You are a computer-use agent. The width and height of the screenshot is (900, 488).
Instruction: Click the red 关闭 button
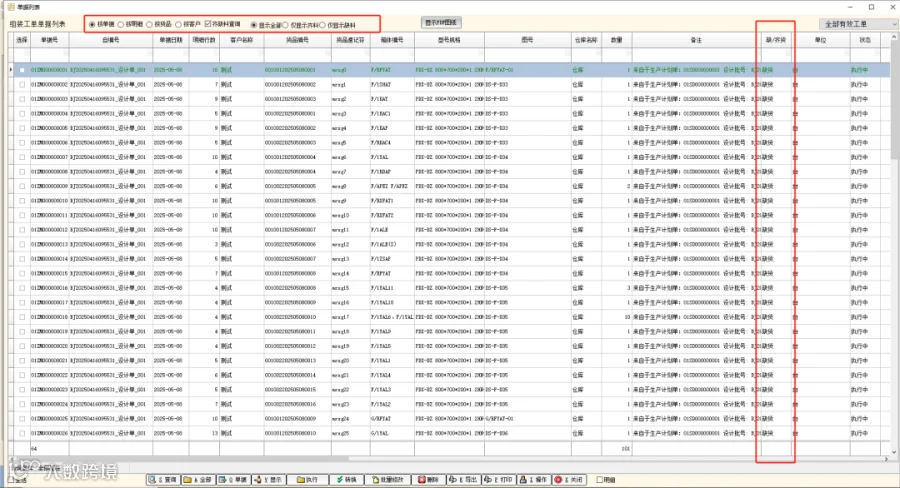click(x=569, y=479)
